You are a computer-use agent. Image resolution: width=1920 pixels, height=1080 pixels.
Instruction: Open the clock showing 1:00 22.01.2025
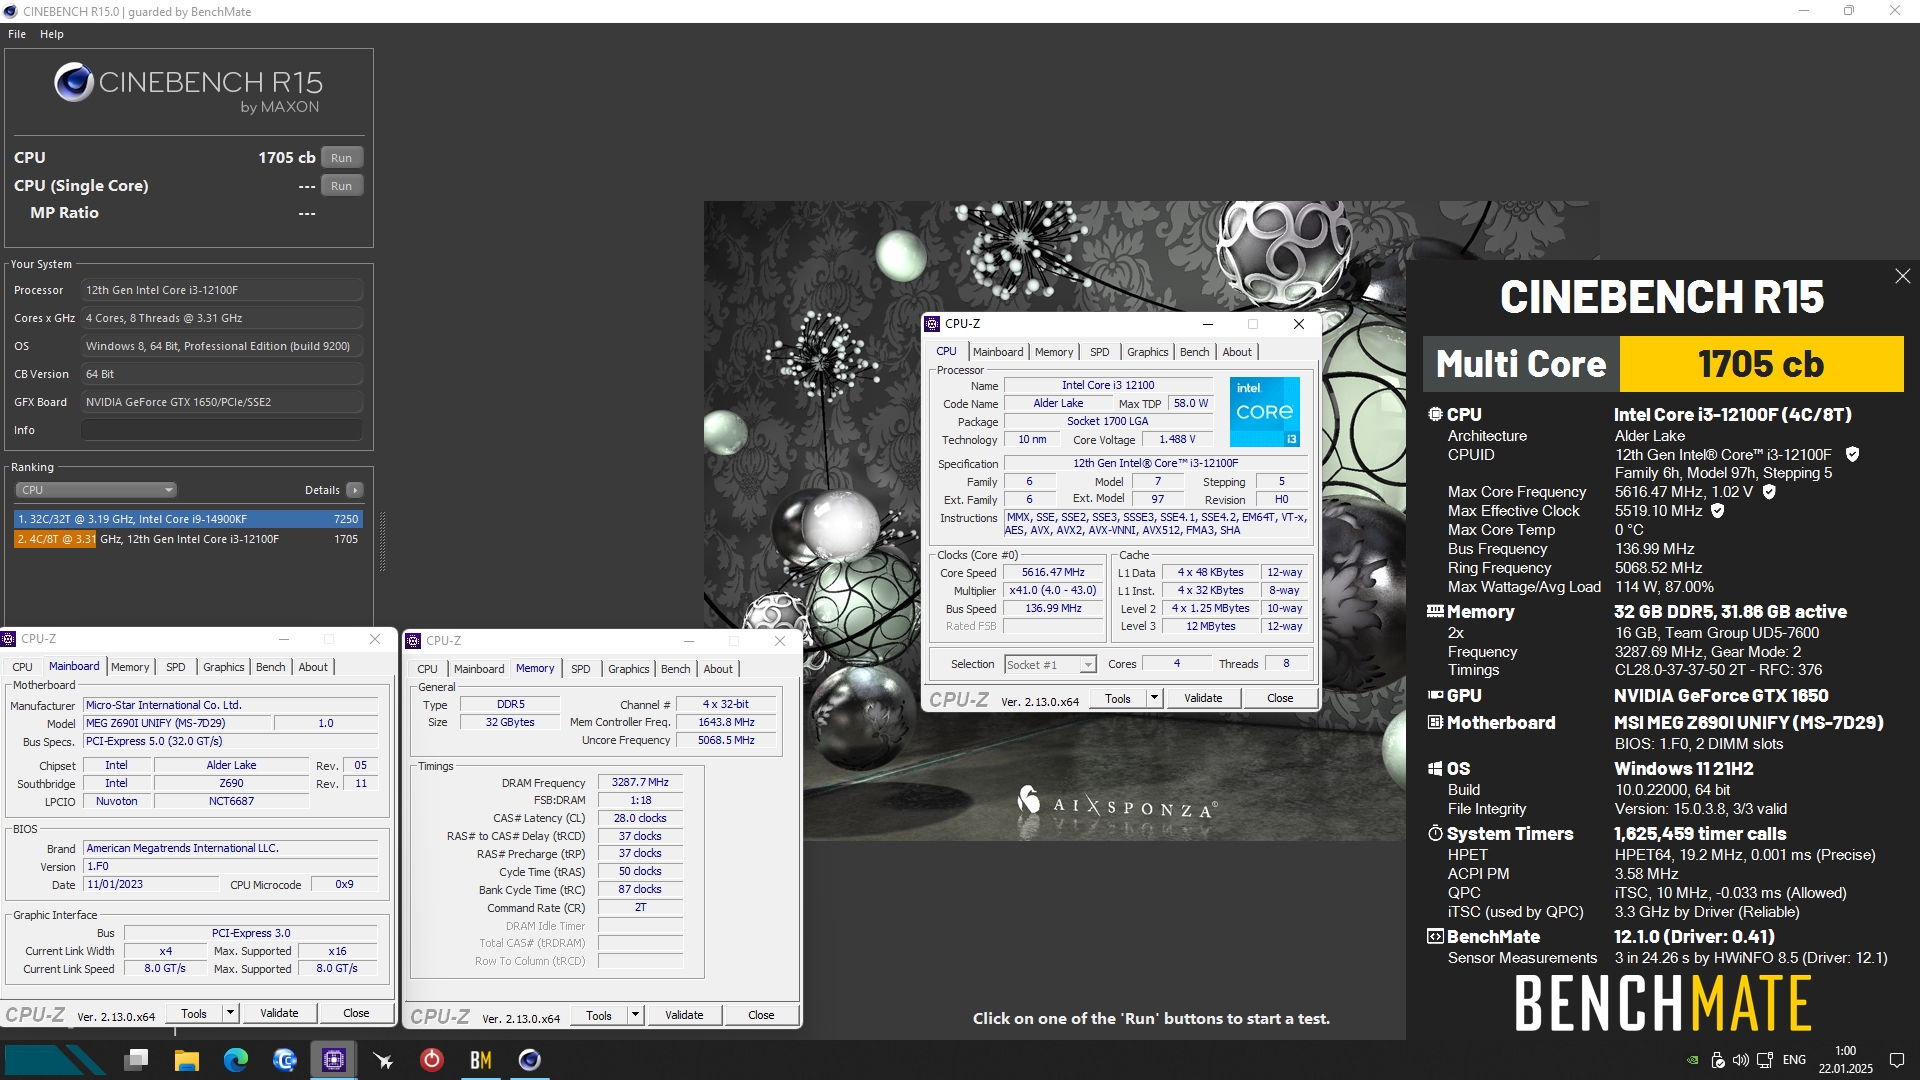tap(1845, 1060)
